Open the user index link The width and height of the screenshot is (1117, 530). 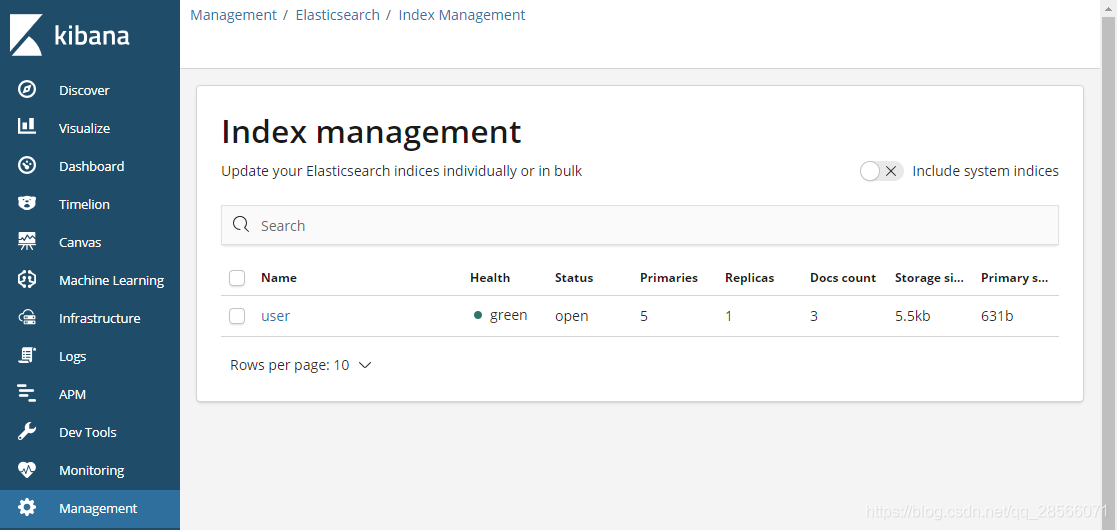tap(275, 316)
